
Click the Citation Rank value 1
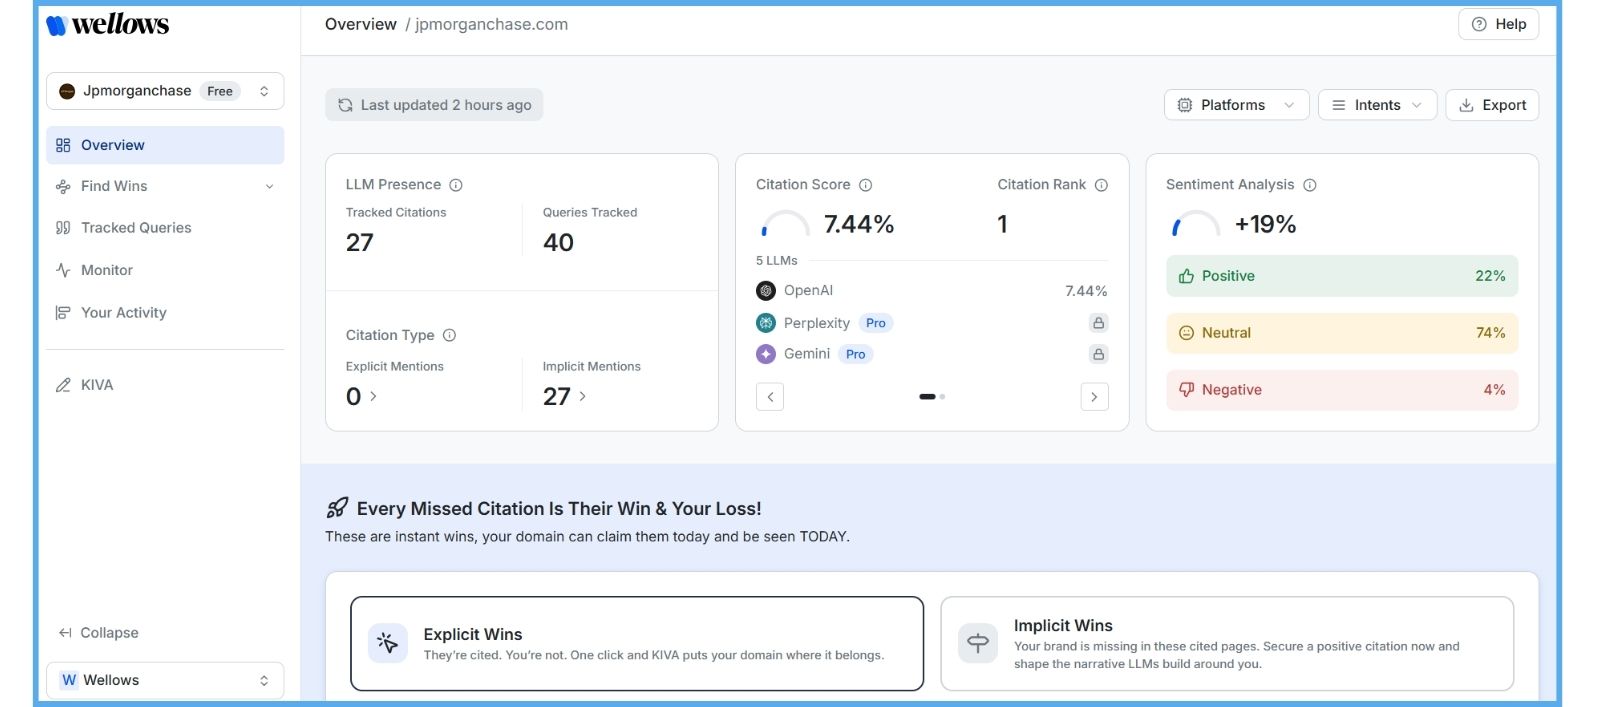coord(1002,224)
